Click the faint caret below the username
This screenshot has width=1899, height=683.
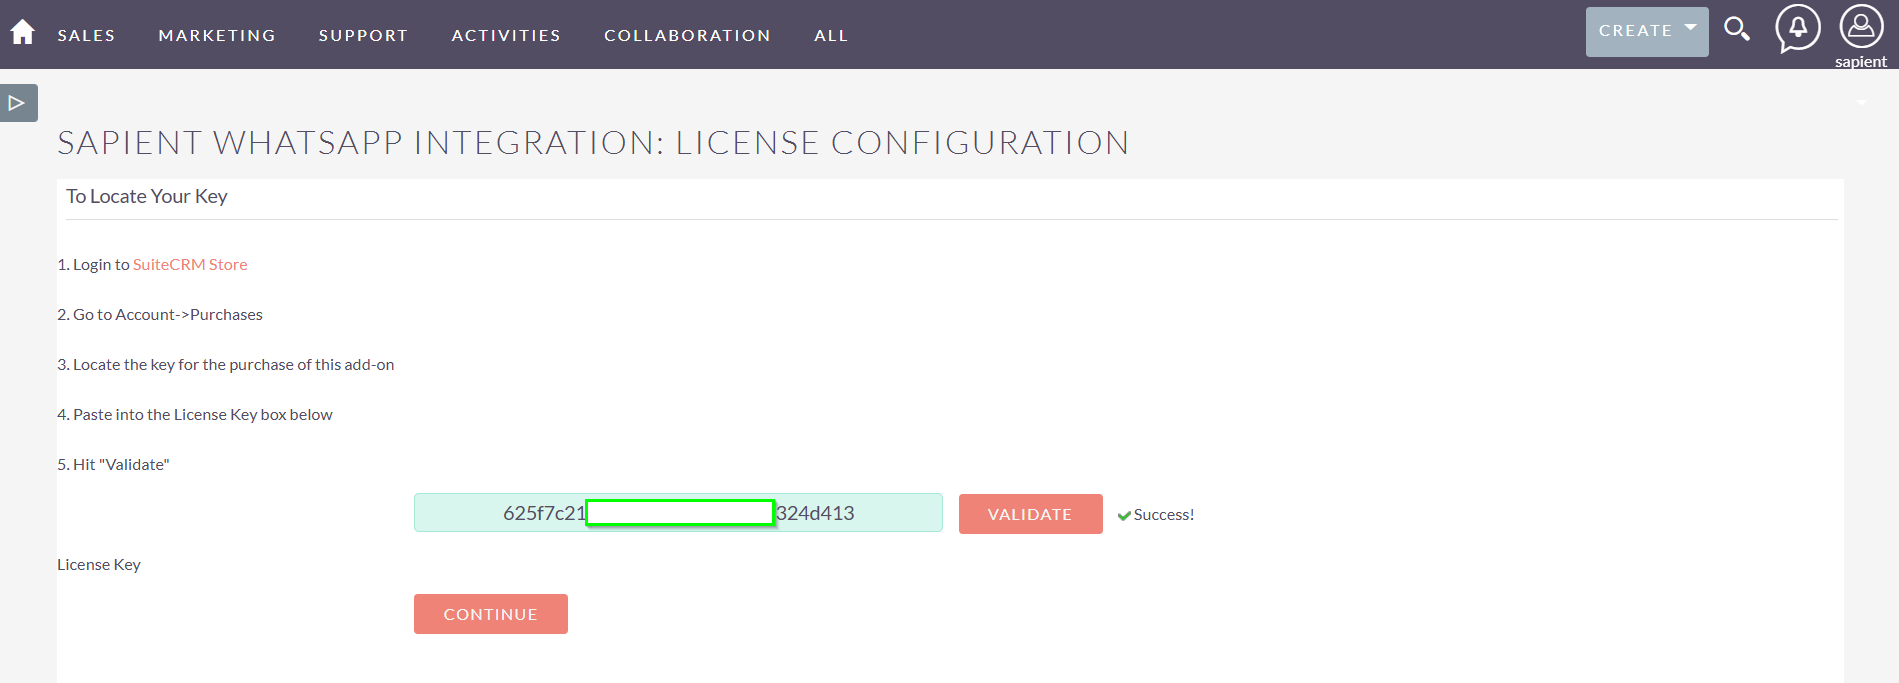(x=1862, y=102)
